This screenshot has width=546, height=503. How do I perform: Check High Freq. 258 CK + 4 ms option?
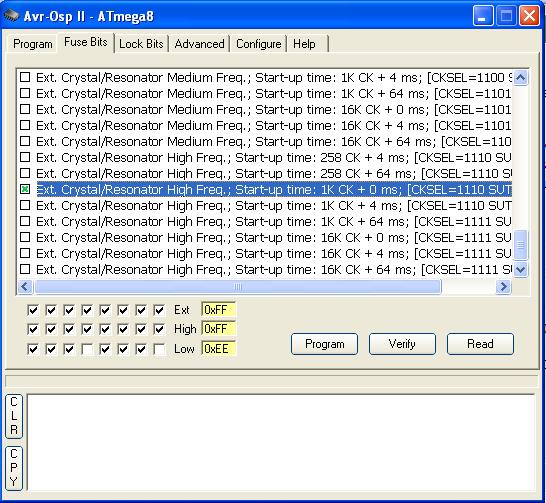(x=25, y=157)
